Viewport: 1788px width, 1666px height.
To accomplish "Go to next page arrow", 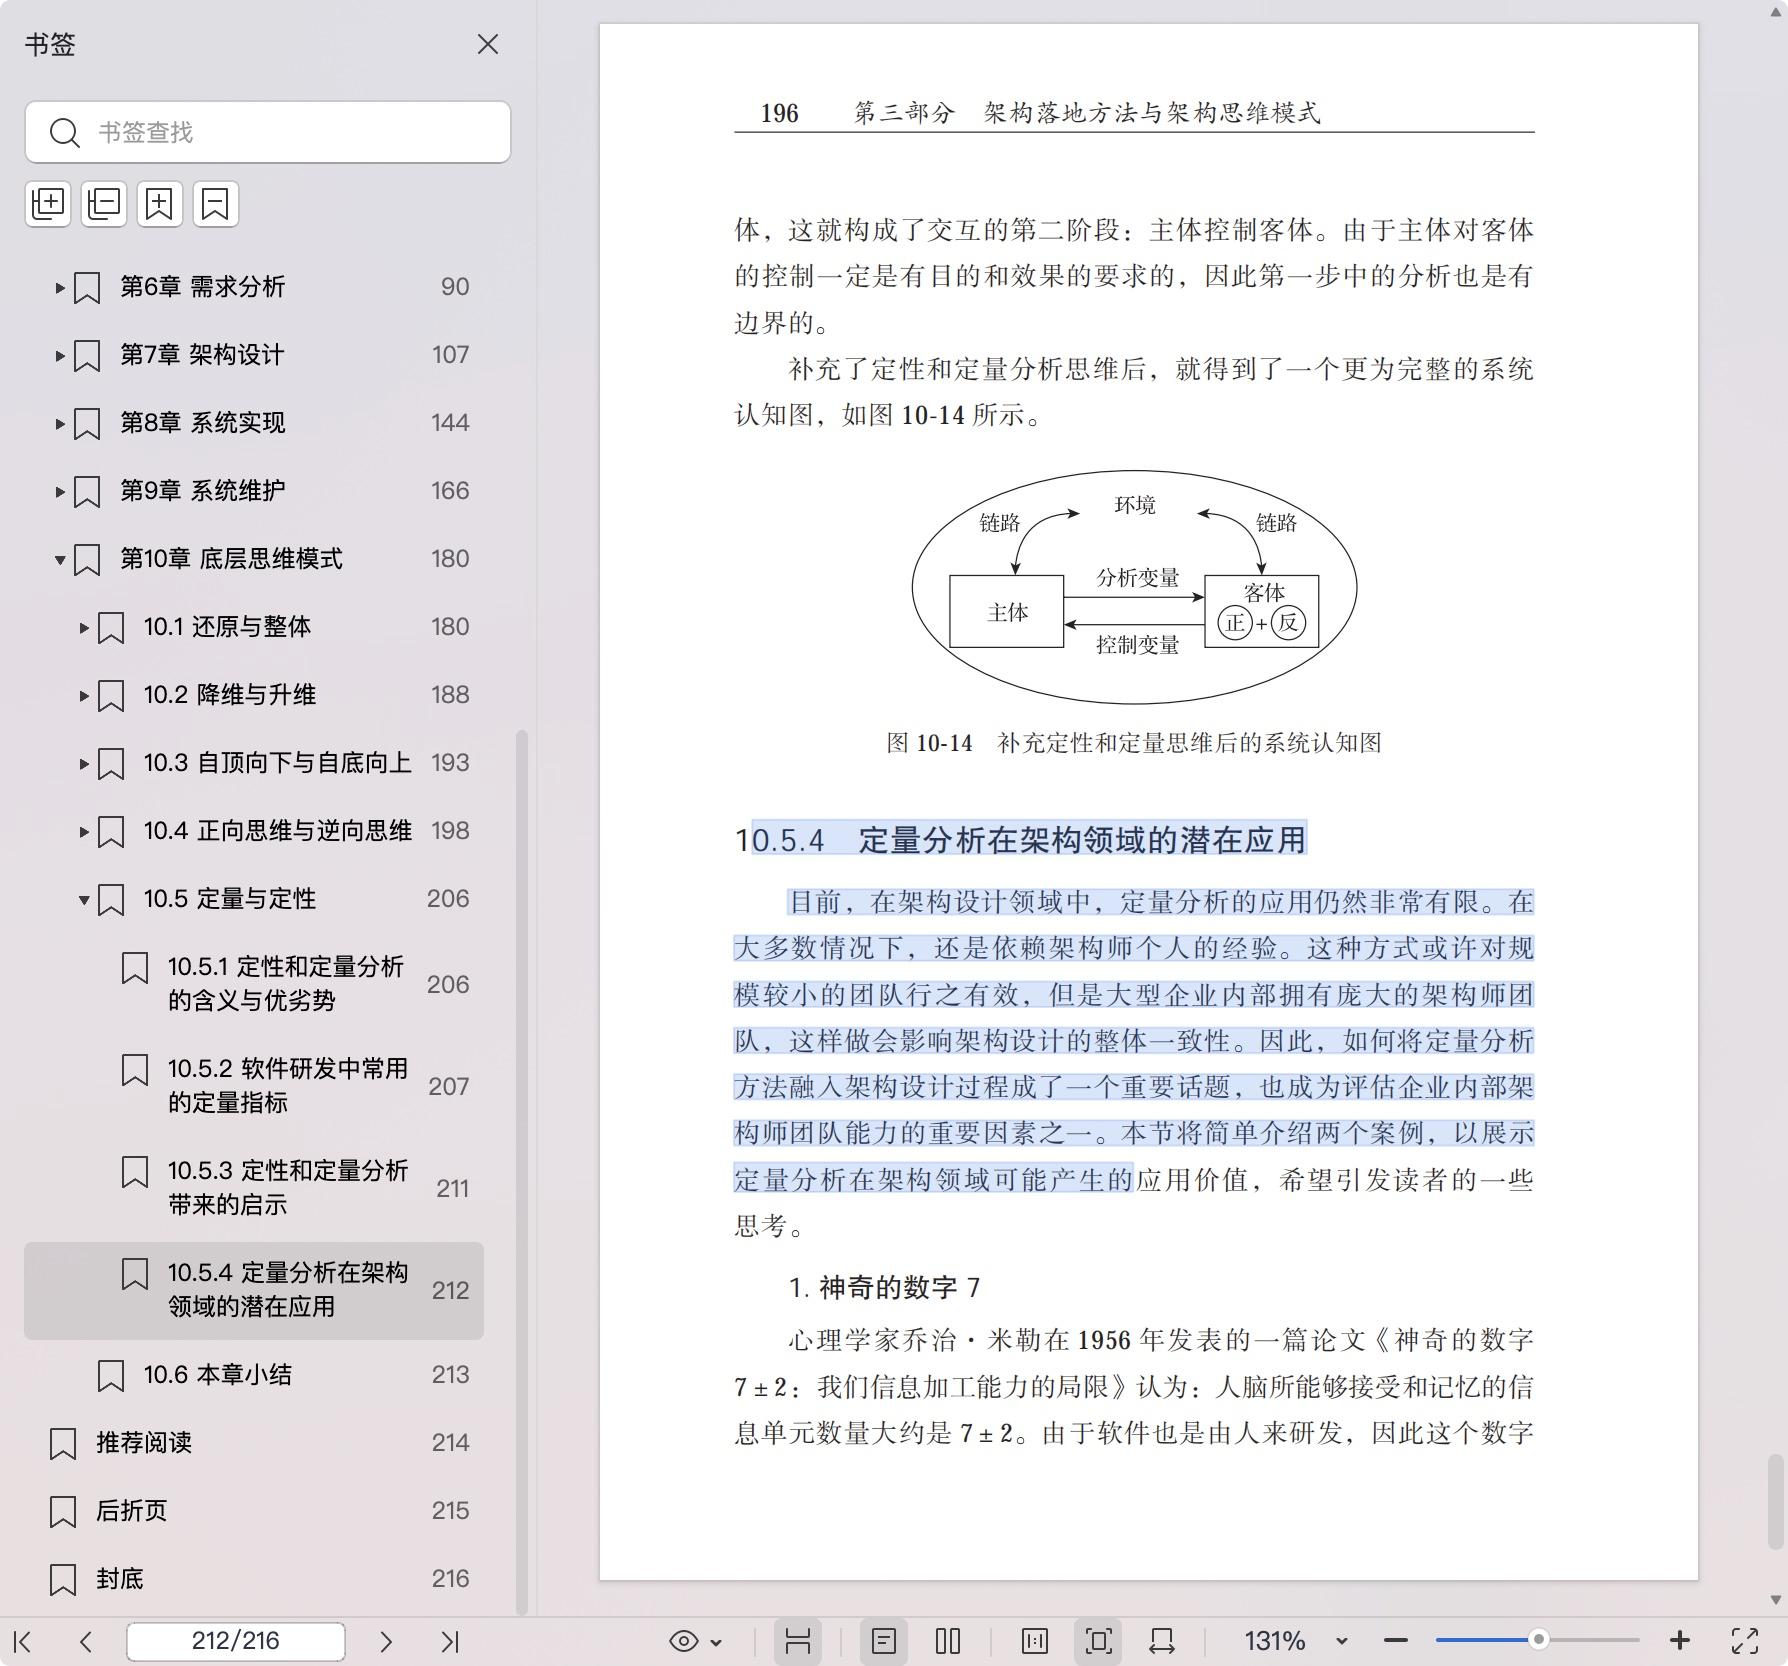I will point(386,1641).
